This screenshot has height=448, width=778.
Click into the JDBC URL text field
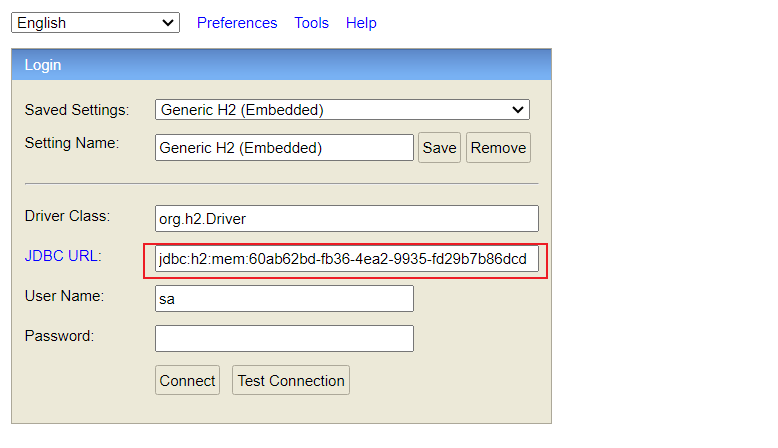click(346, 260)
